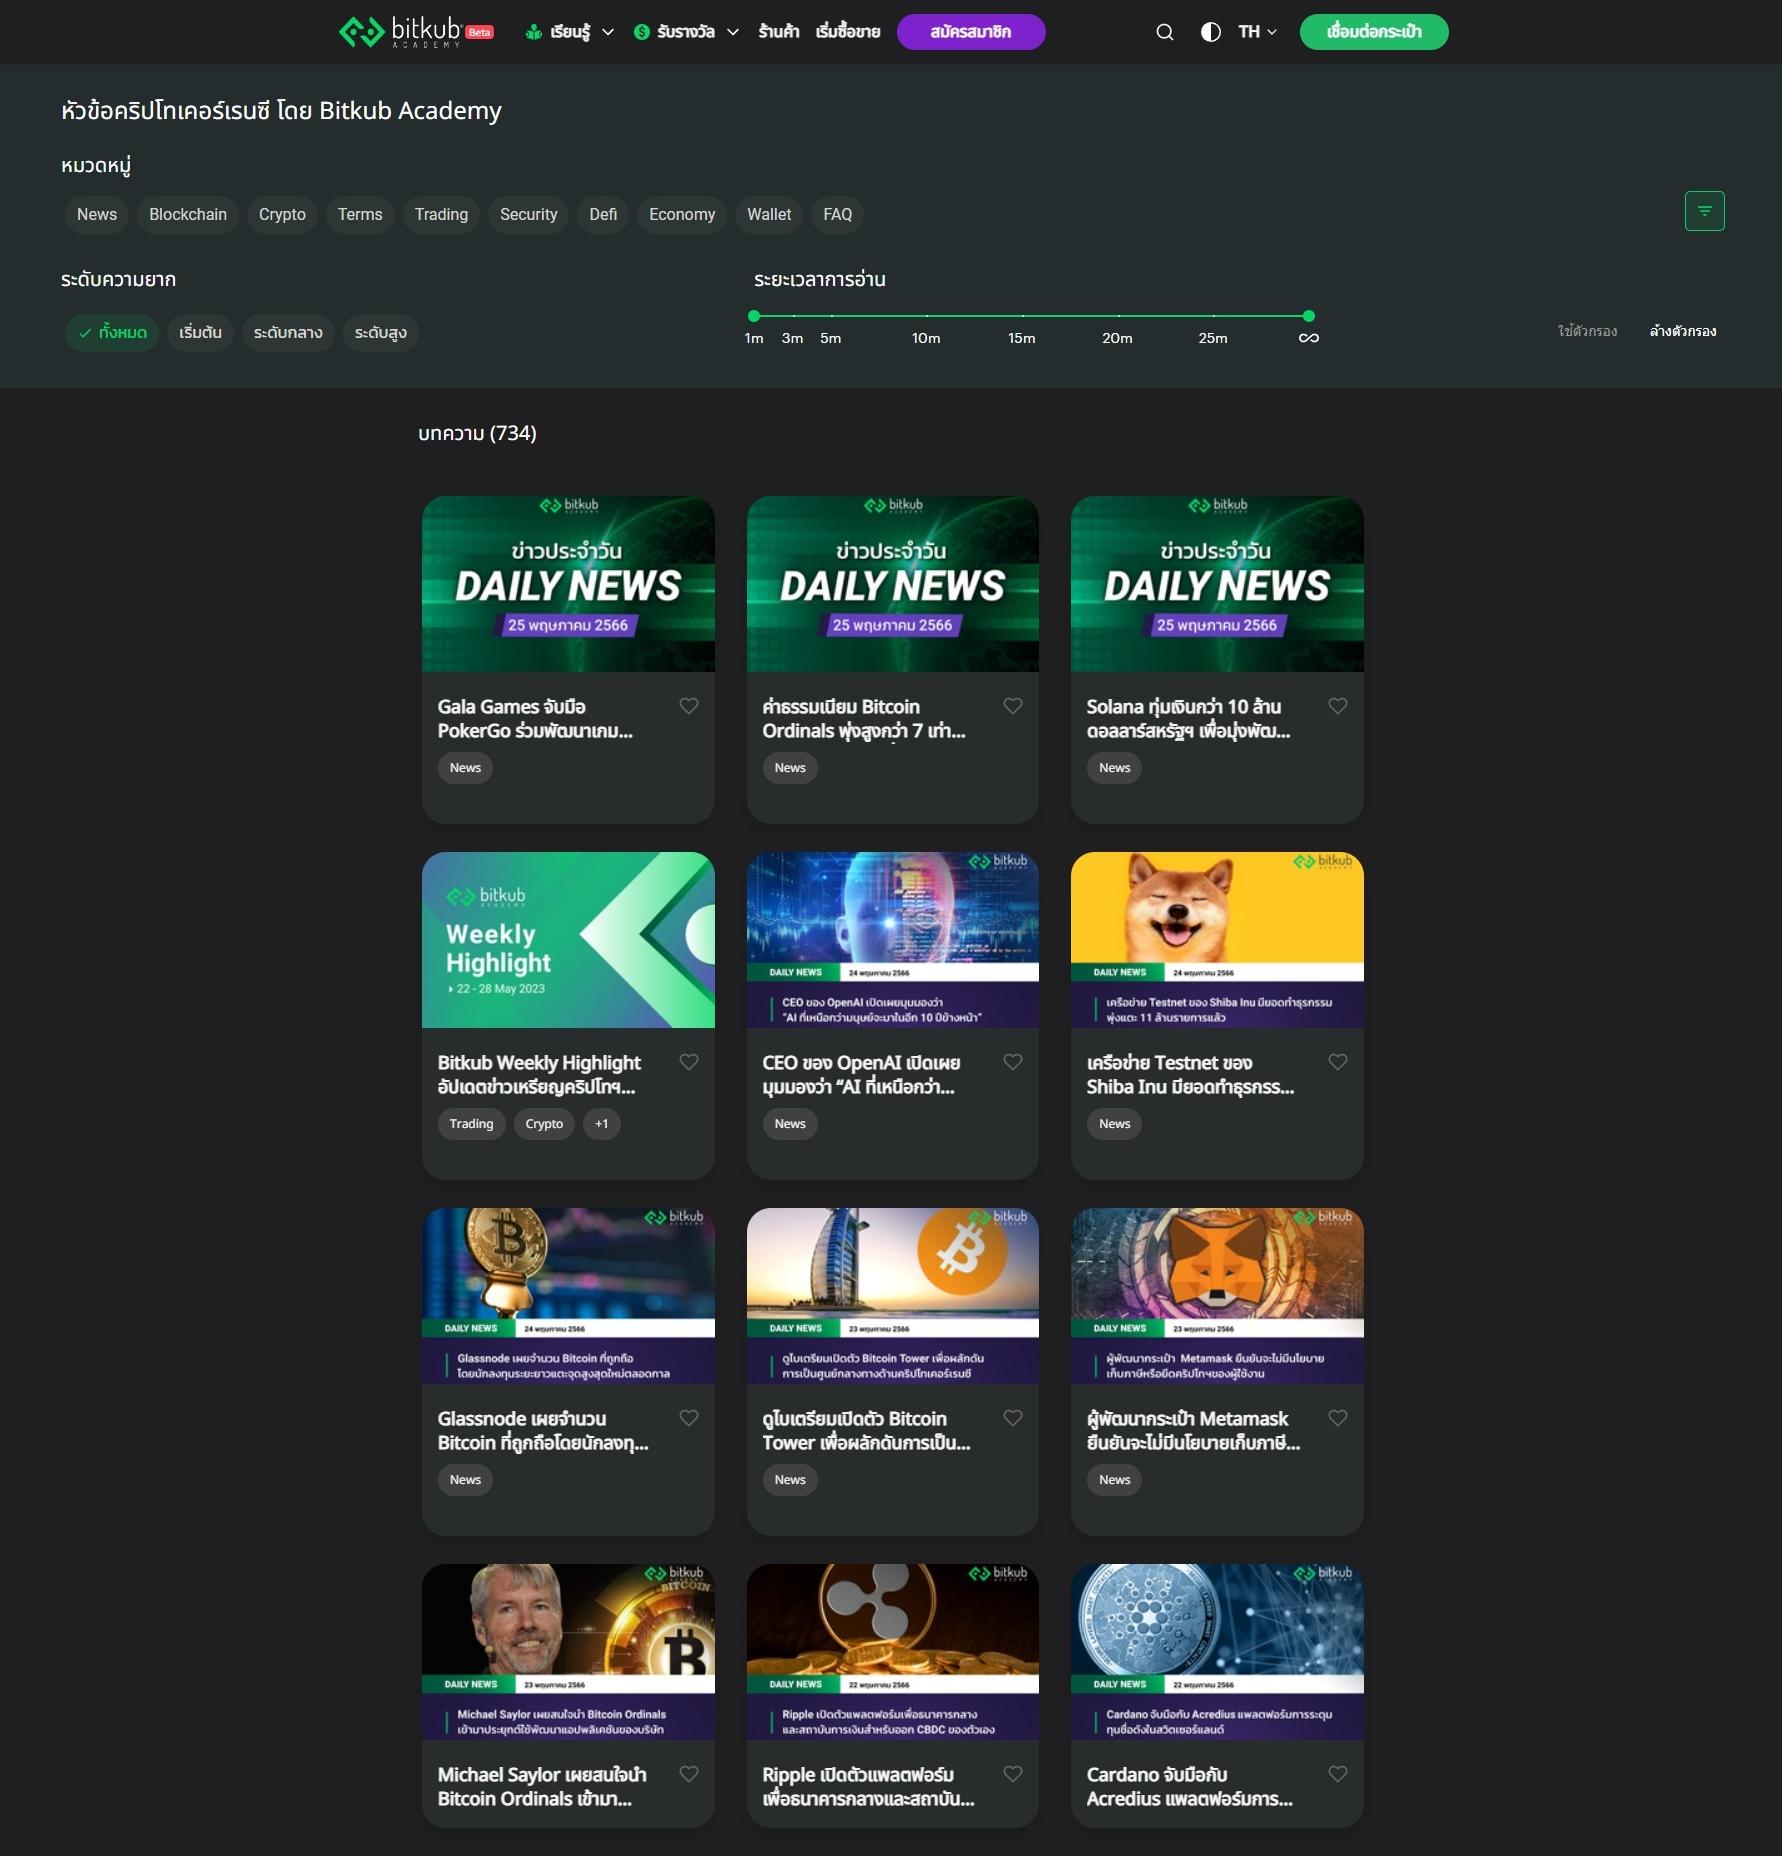This screenshot has height=1856, width=1782.
Task: Click the ล้างตัวกรอง clear filter link
Action: [x=1683, y=331]
